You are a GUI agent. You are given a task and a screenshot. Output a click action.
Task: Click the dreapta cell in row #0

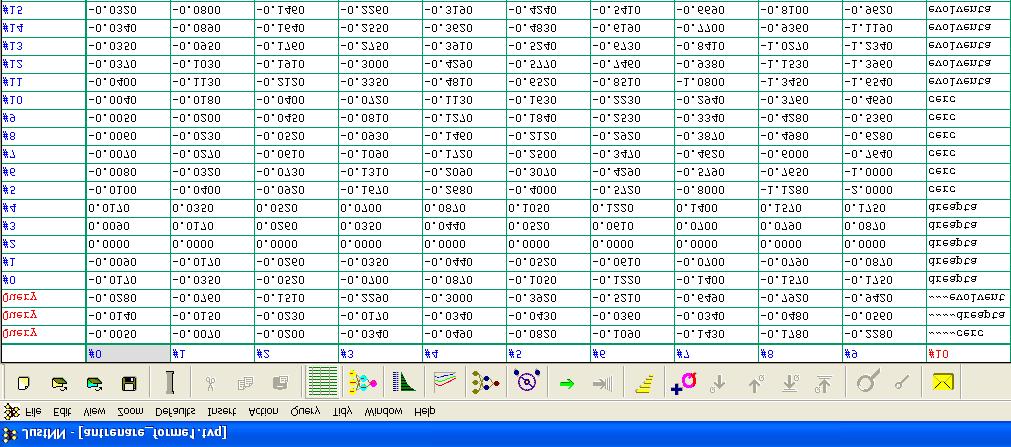tap(968, 281)
